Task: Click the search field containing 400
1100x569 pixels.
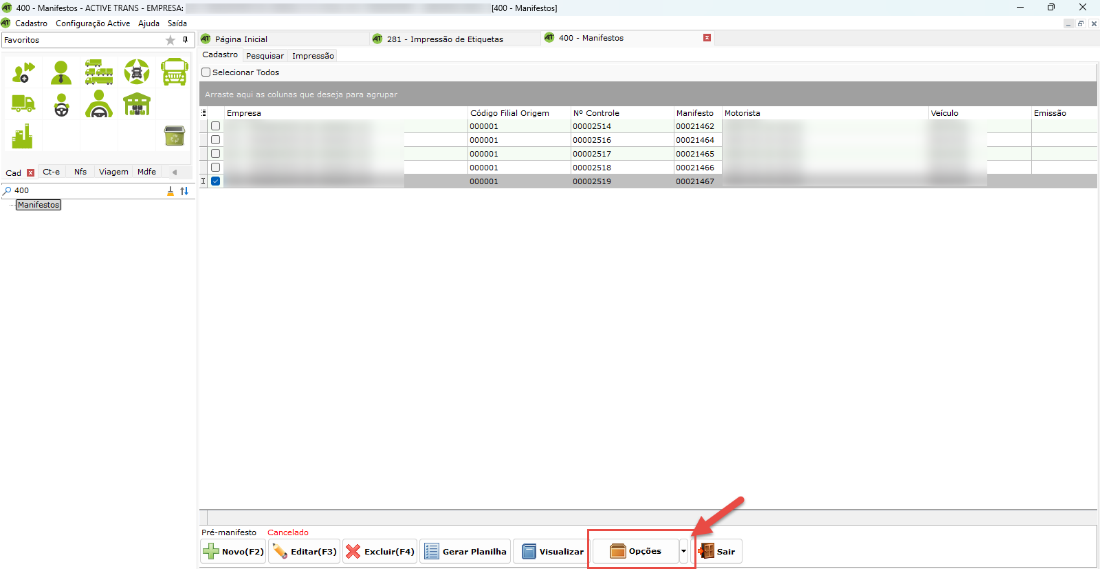Action: coord(89,190)
